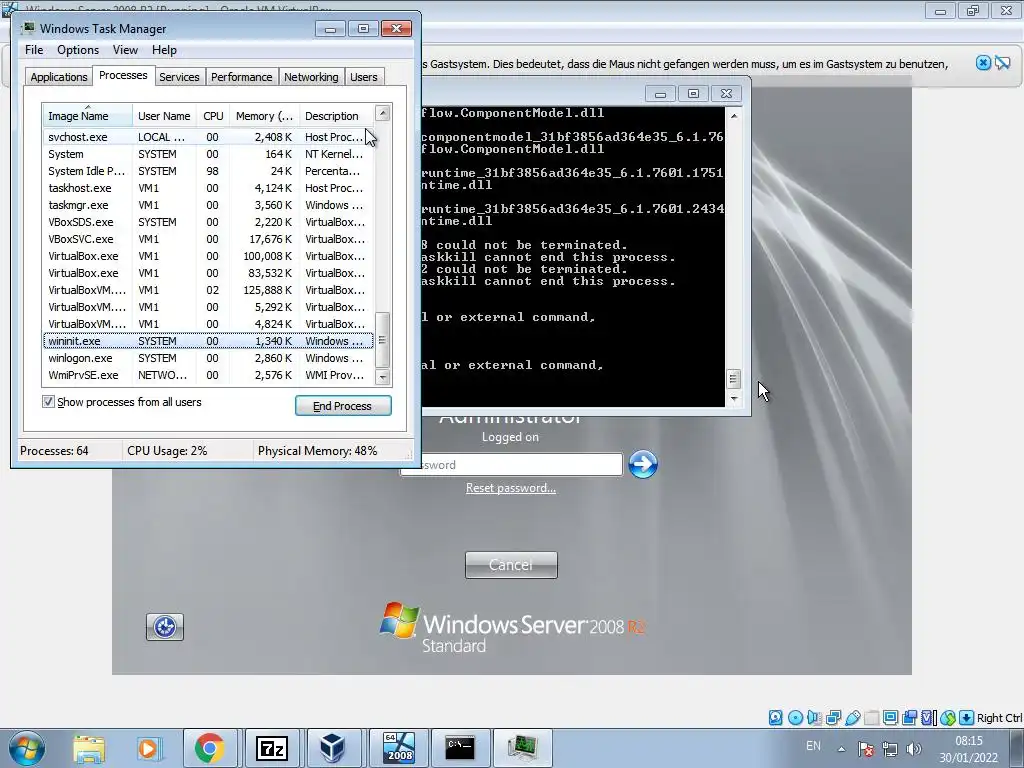Click the Reset password link
Viewport: 1024px width, 768px height.
[511, 488]
